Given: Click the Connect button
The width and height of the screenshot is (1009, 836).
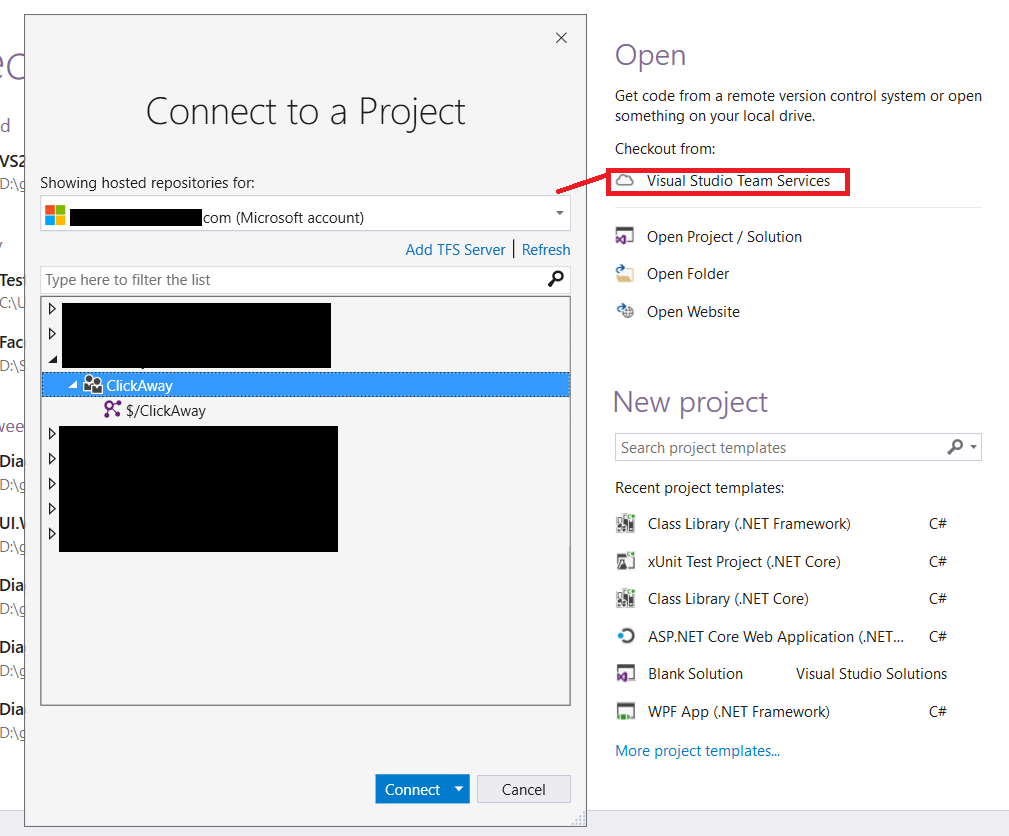Looking at the screenshot, I should tap(412, 790).
